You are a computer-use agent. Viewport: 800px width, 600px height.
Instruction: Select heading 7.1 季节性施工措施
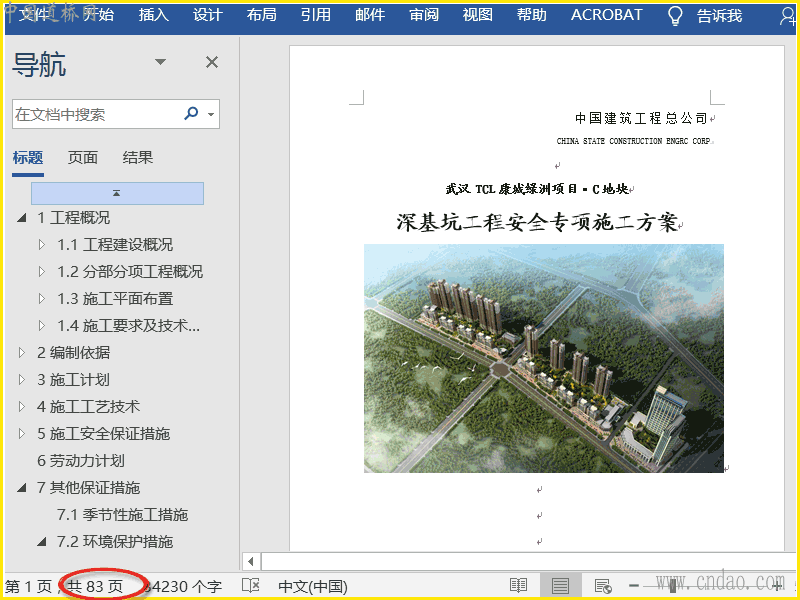click(123, 515)
